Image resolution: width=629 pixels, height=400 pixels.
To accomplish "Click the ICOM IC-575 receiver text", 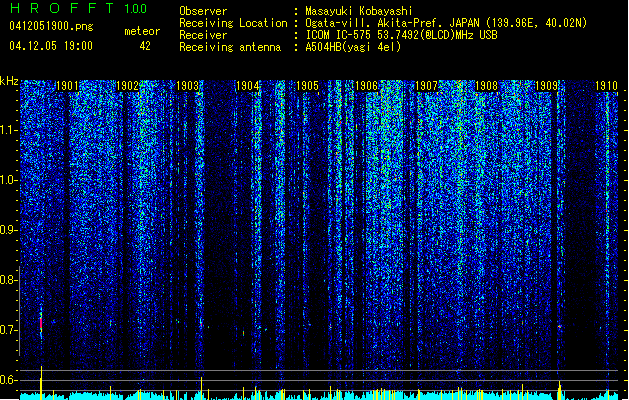I will [401, 35].
